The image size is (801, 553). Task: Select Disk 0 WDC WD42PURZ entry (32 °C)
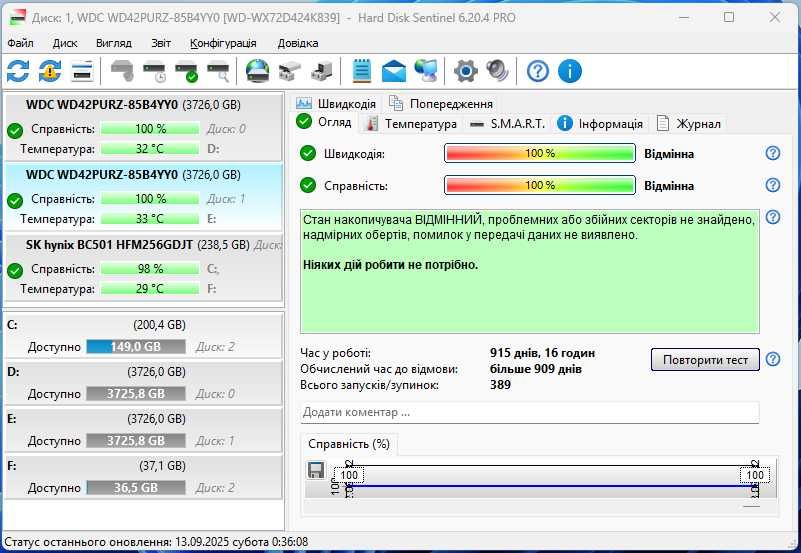point(143,127)
